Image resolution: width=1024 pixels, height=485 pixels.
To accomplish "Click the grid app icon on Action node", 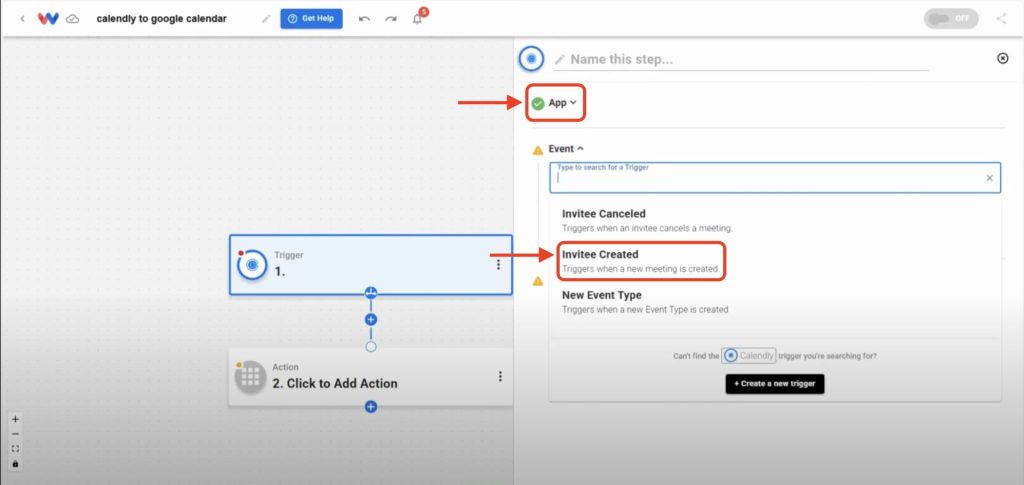I will pos(251,377).
